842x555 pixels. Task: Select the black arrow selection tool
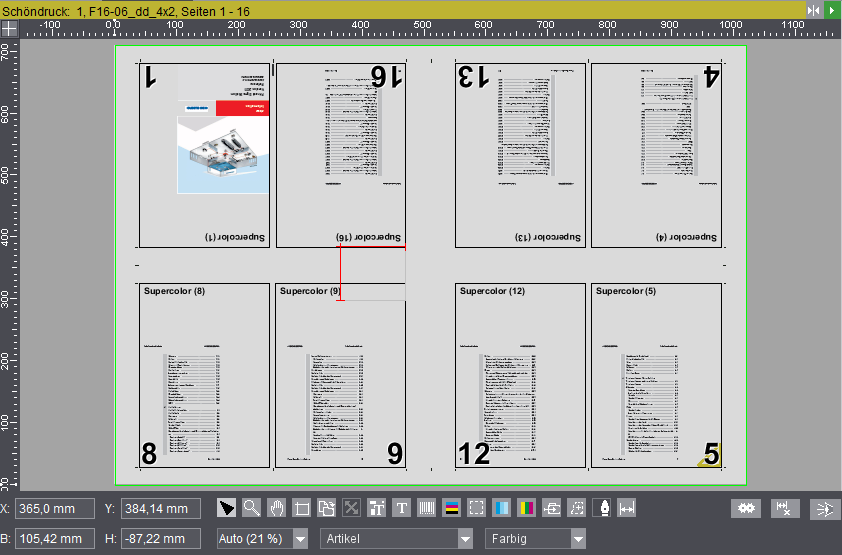tap(226, 508)
